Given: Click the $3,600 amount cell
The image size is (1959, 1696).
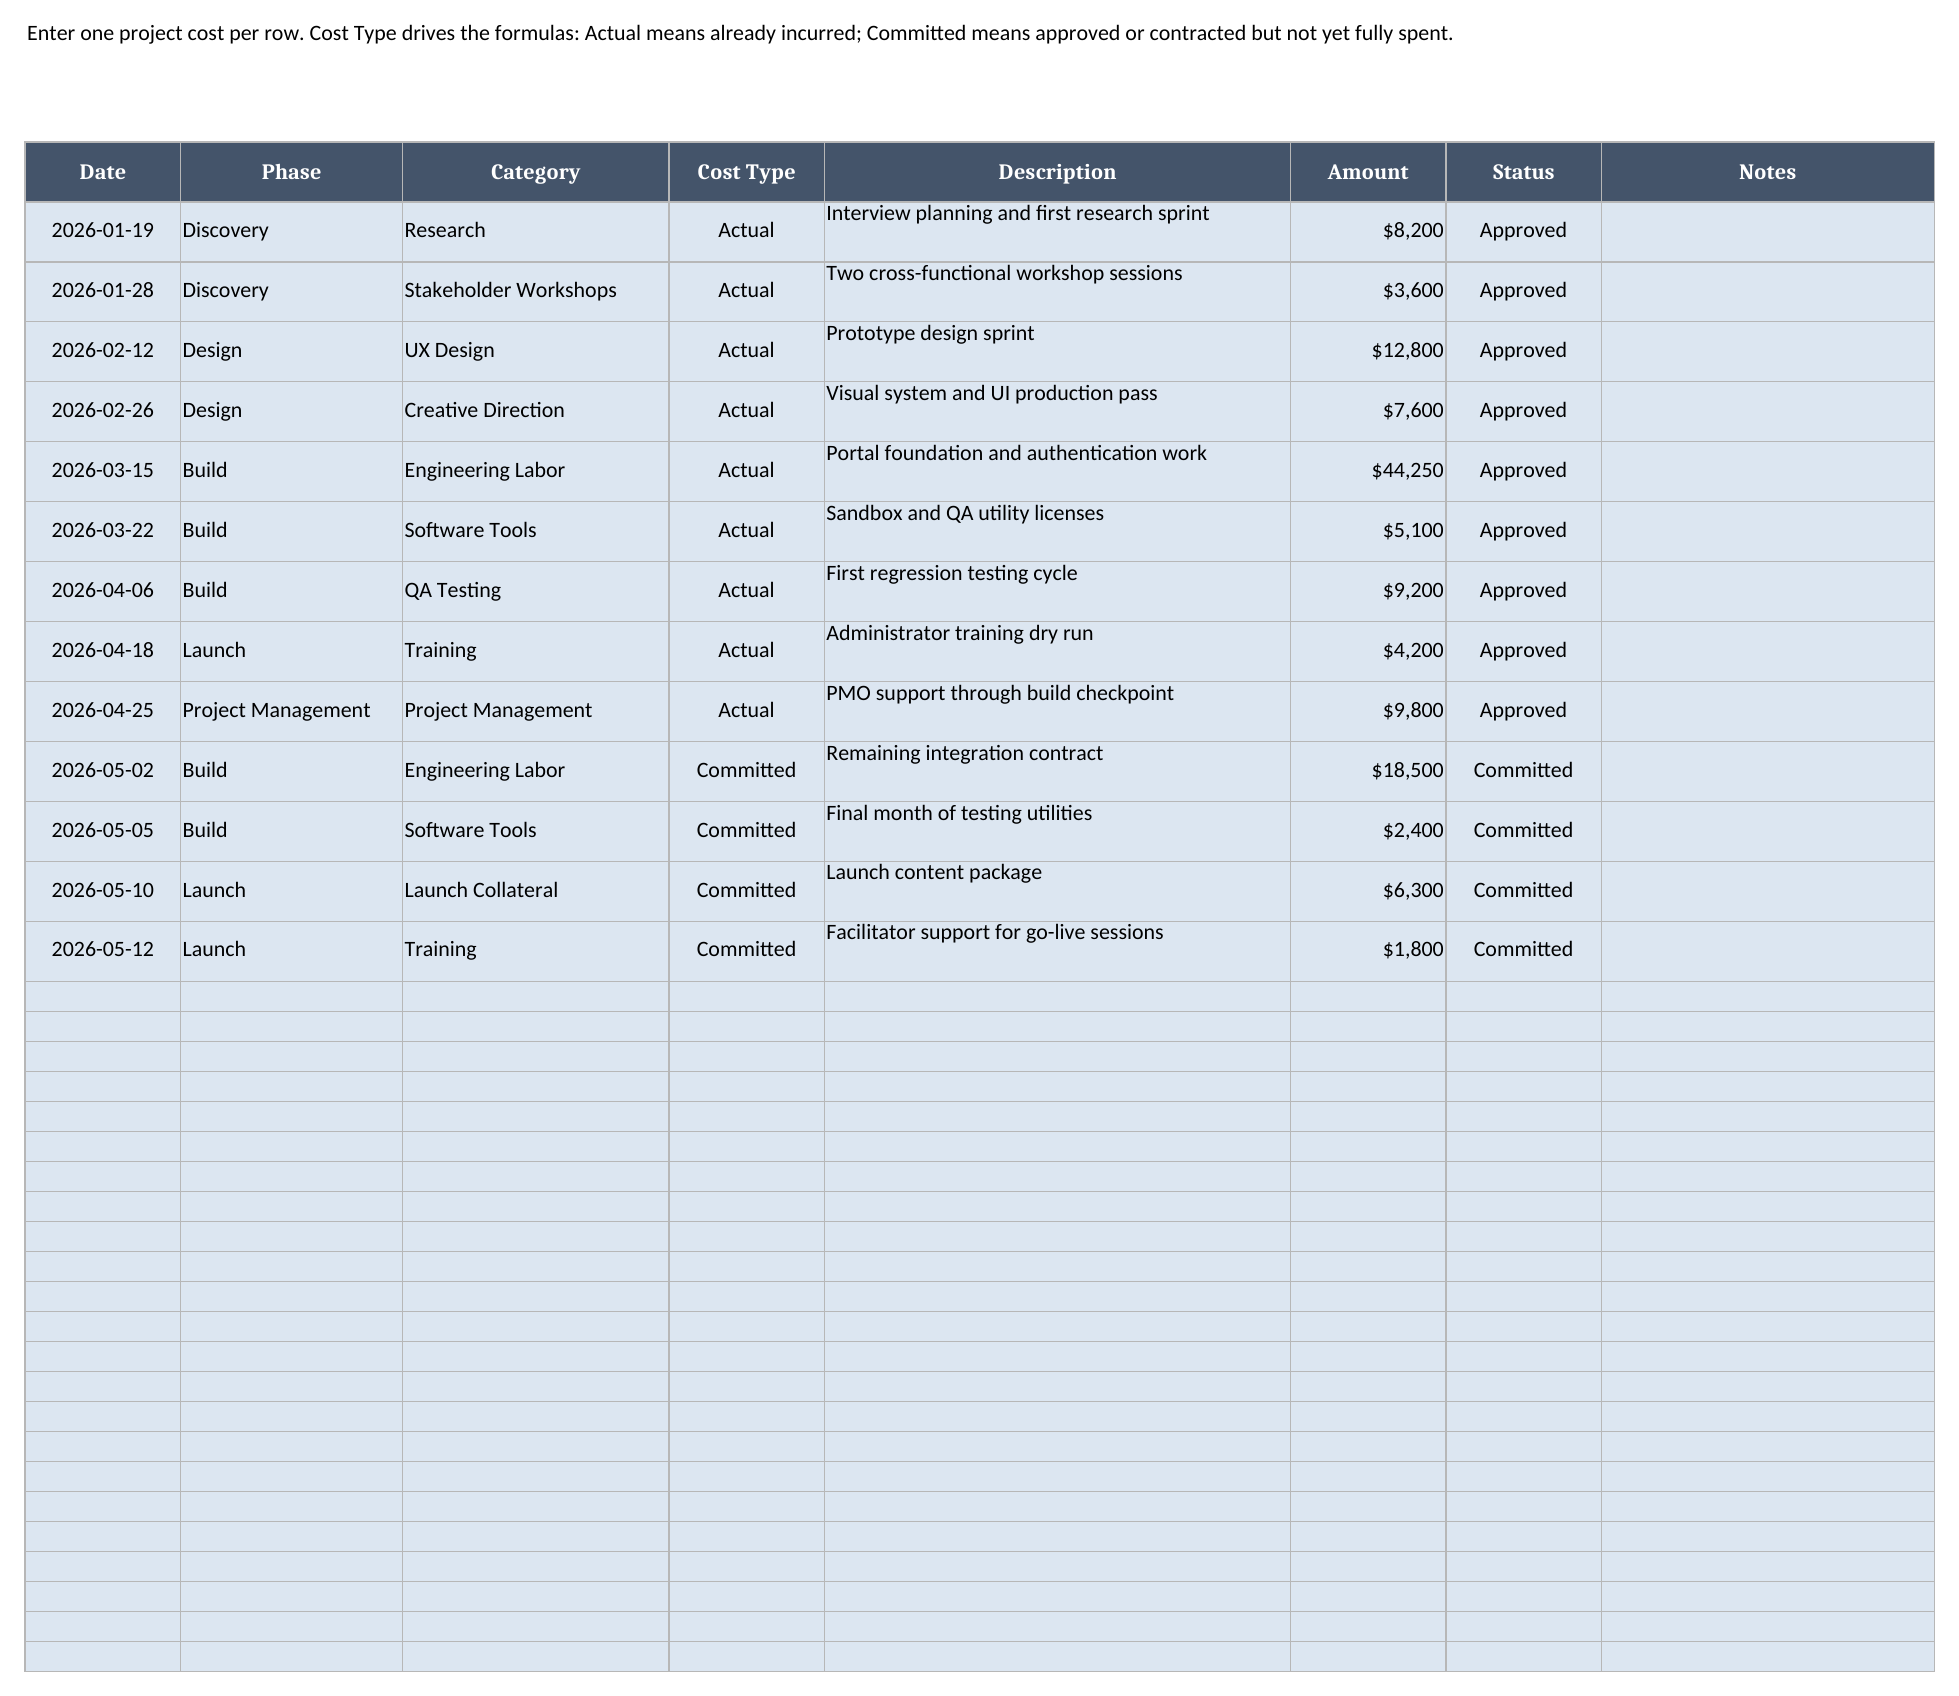Looking at the screenshot, I should click(x=1368, y=291).
